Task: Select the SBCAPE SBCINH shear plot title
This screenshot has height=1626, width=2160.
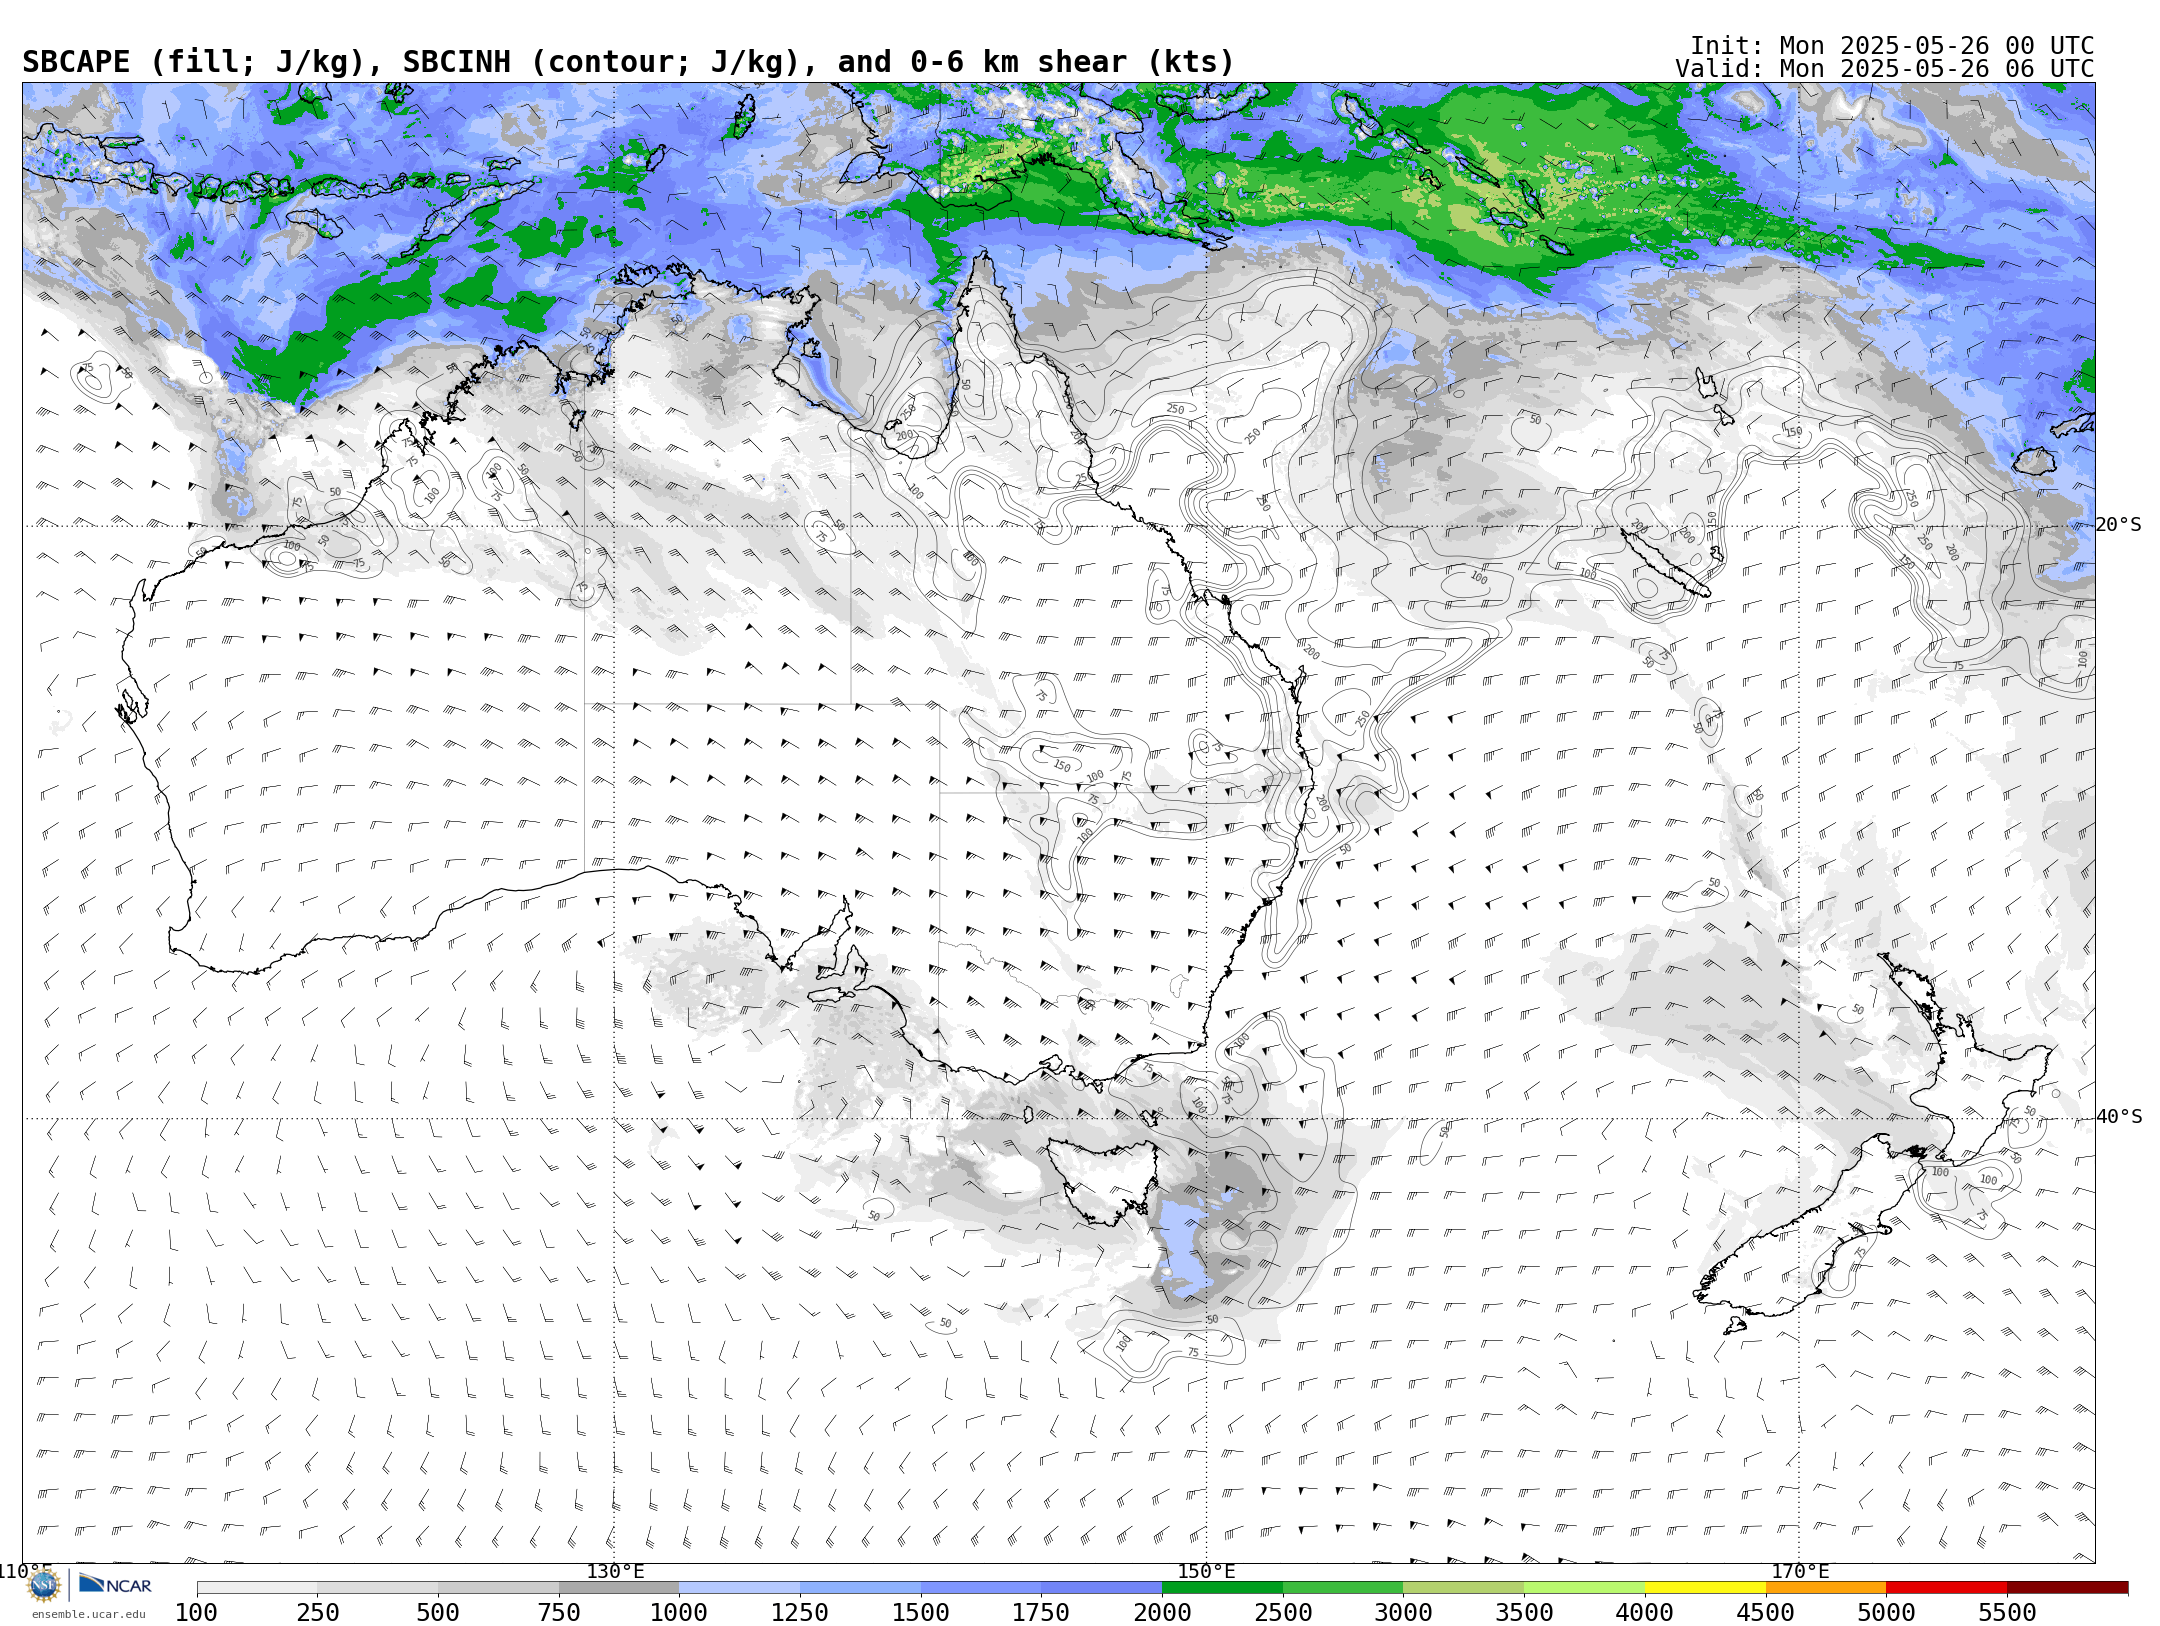Action: pyautogui.click(x=628, y=62)
